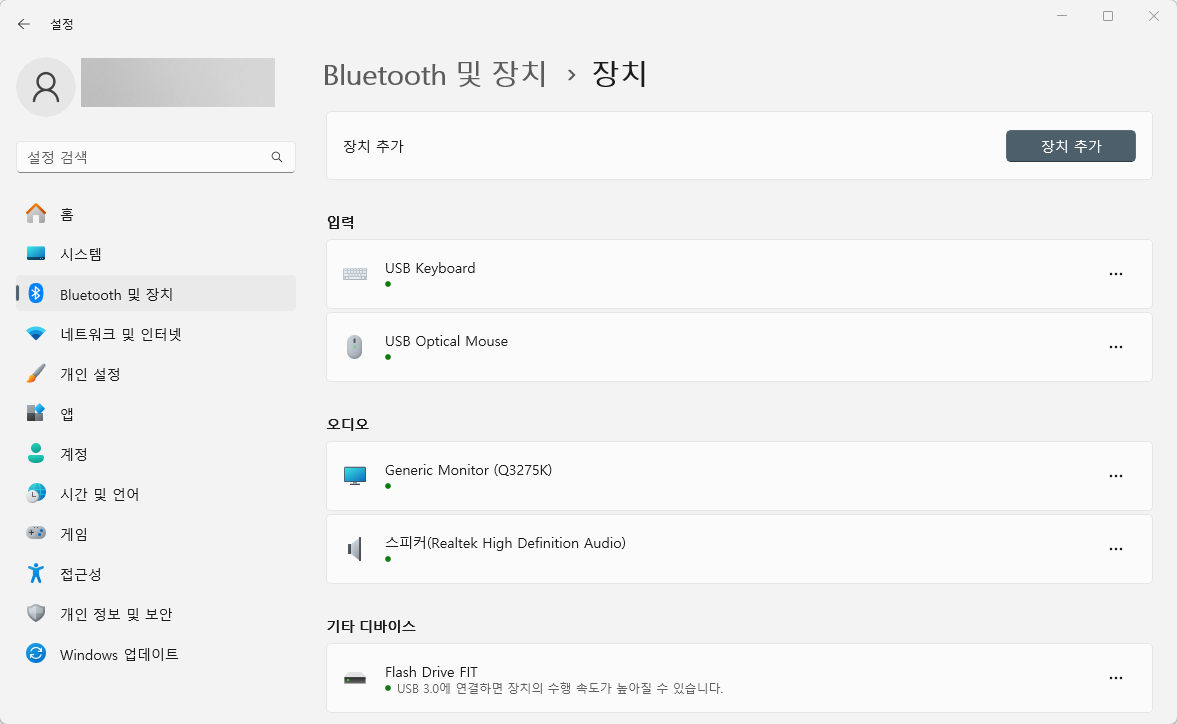
Task: Click the Windows 업데이트 sync icon
Action: coord(36,653)
